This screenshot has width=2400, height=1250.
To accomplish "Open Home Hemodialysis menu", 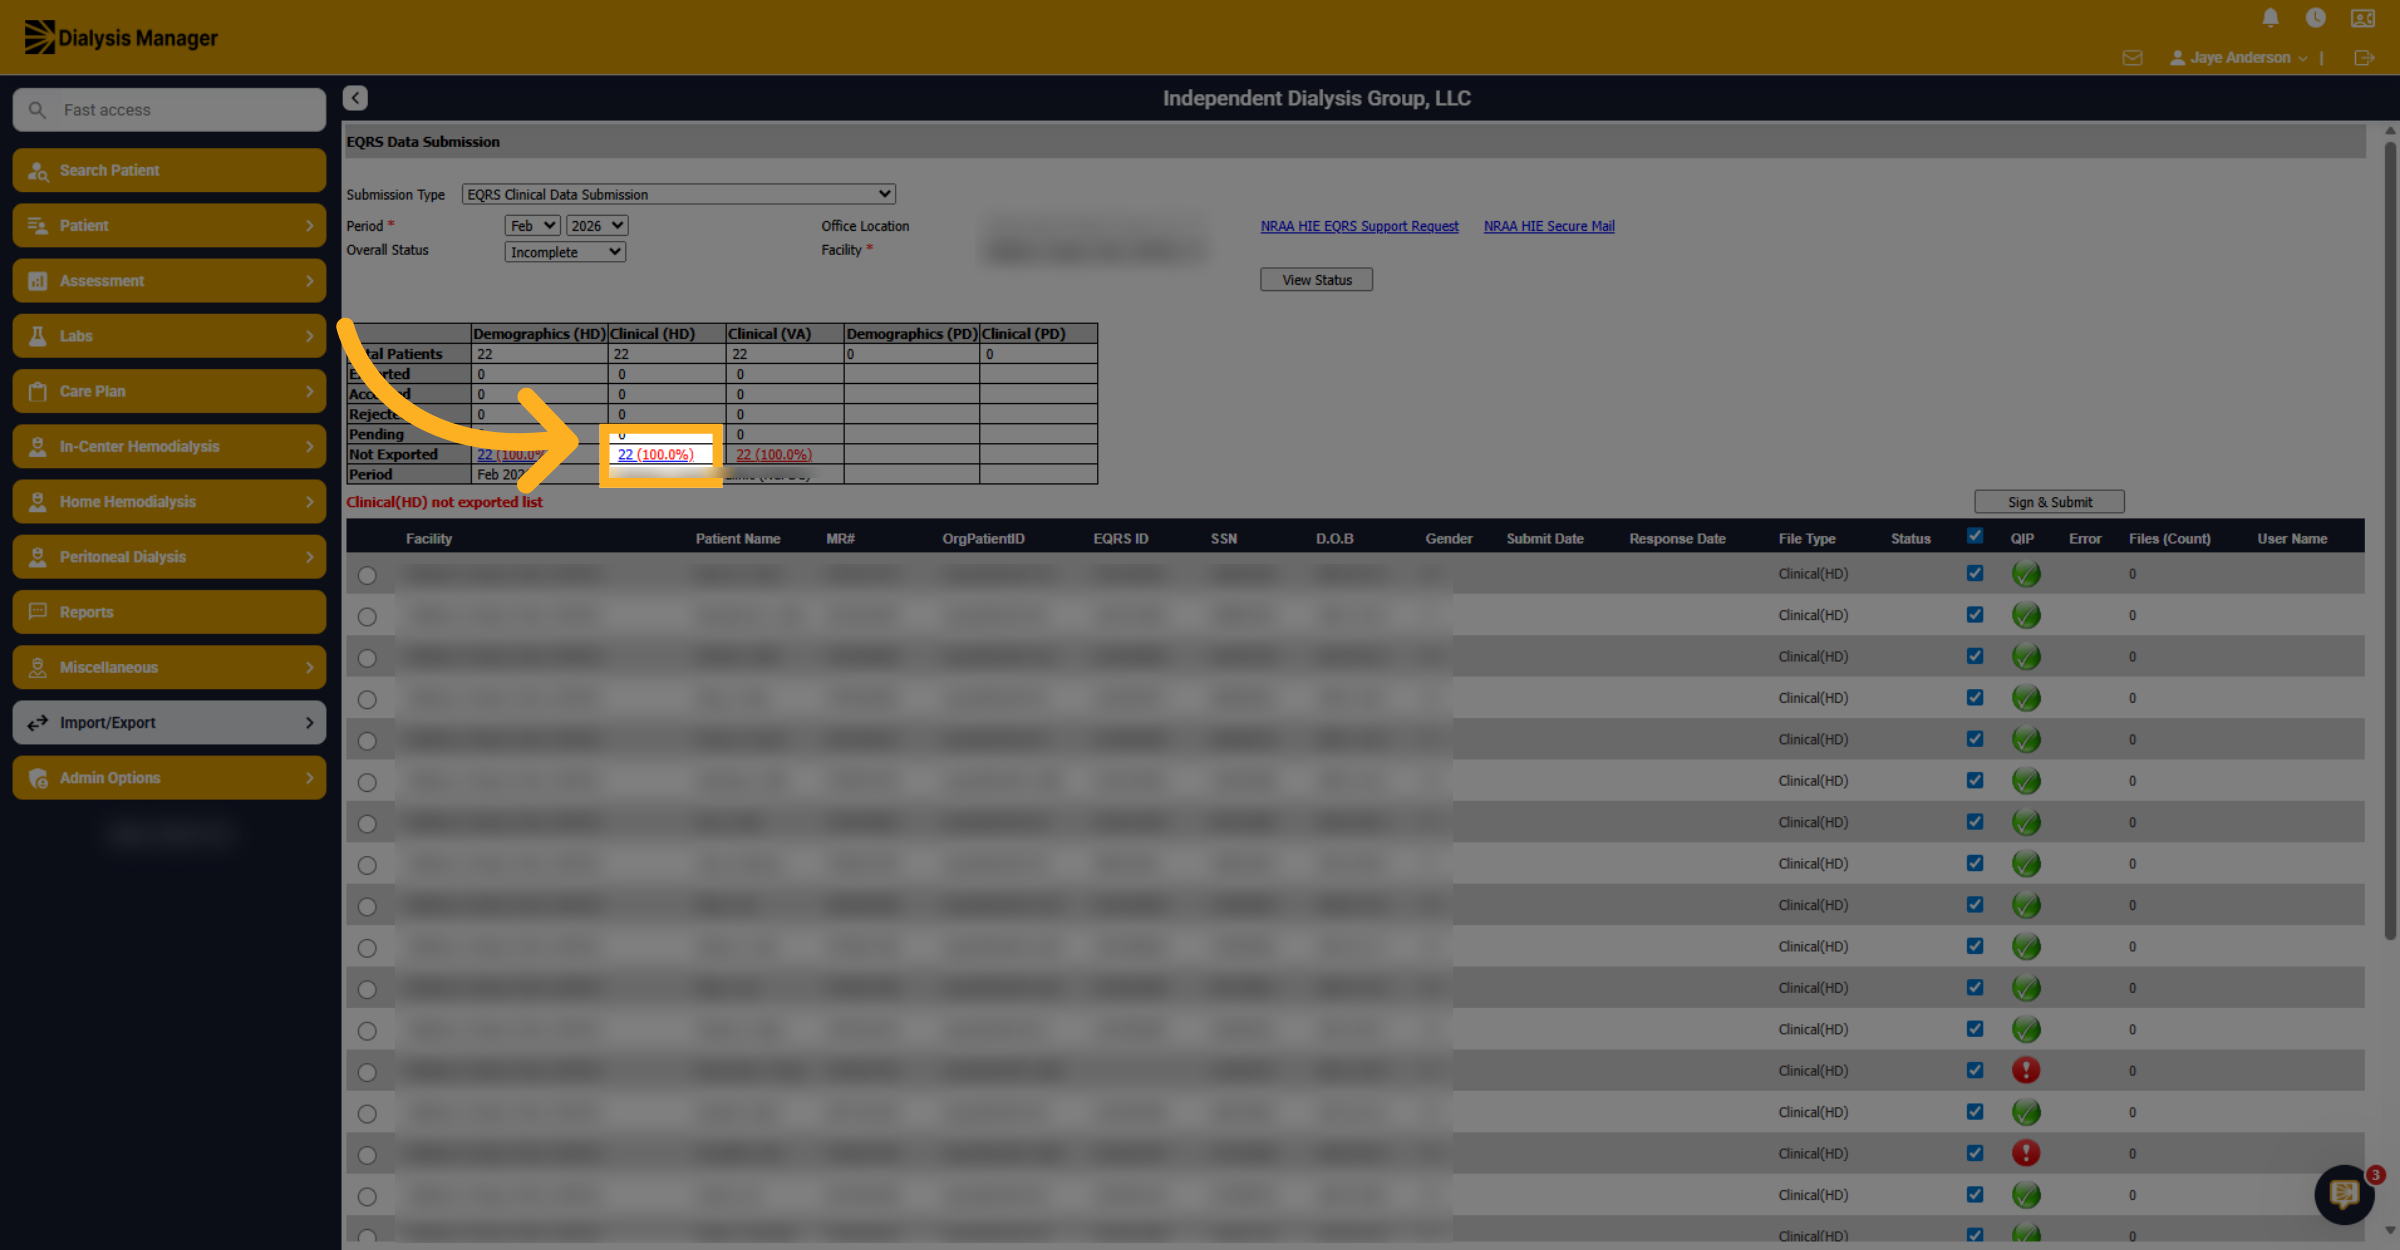I will tap(169, 502).
